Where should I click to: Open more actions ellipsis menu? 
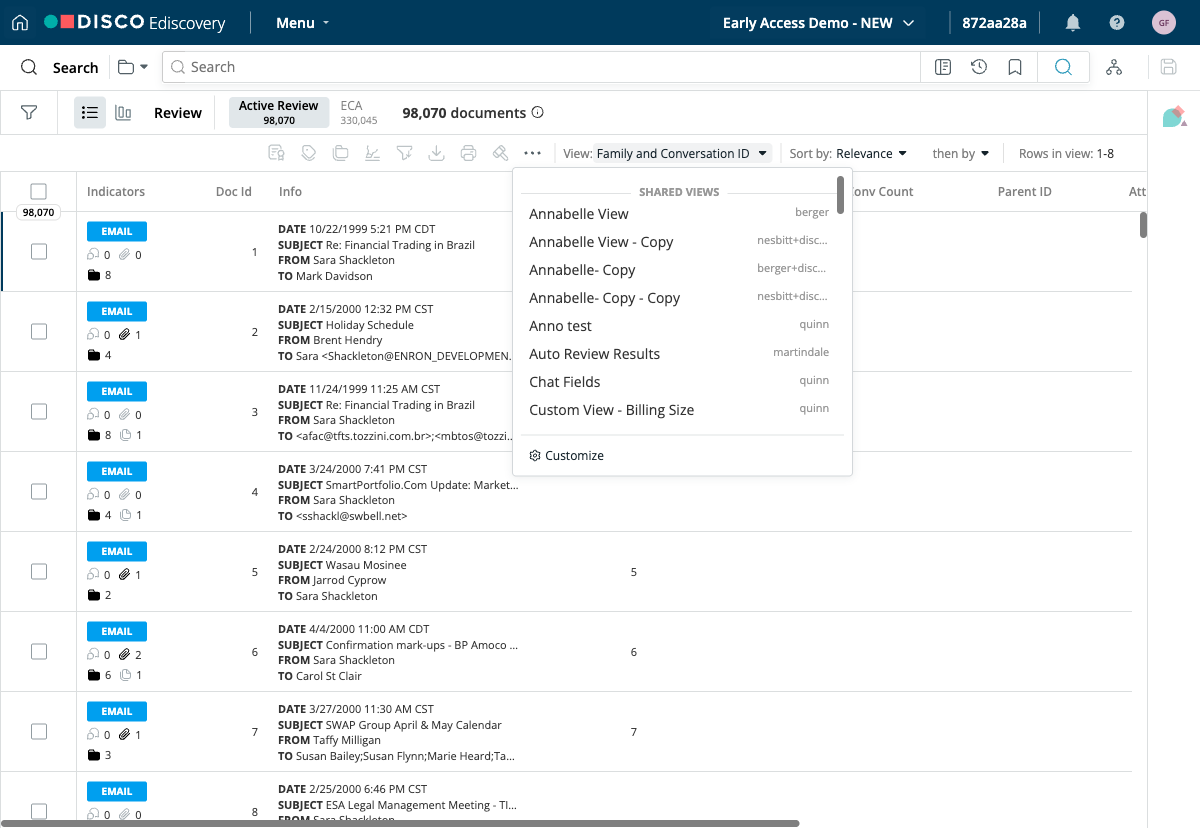(532, 153)
